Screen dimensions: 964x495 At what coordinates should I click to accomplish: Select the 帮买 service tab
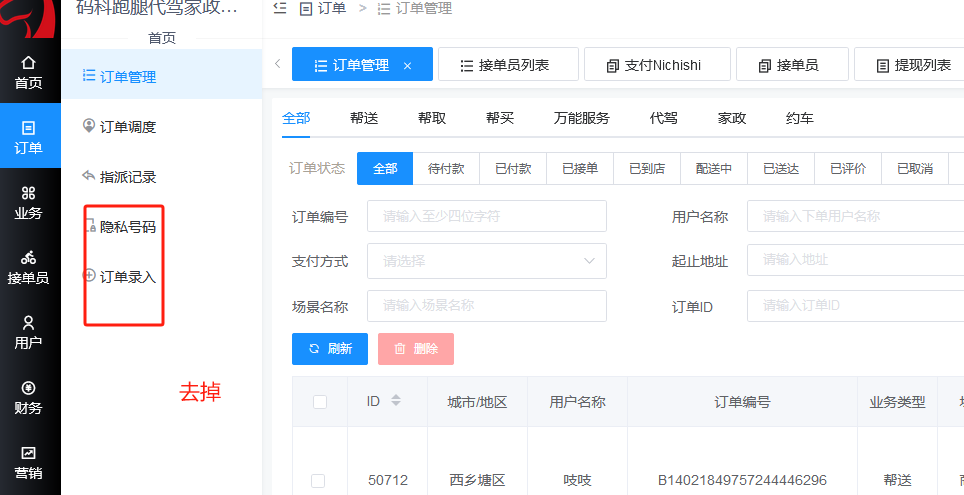[500, 118]
